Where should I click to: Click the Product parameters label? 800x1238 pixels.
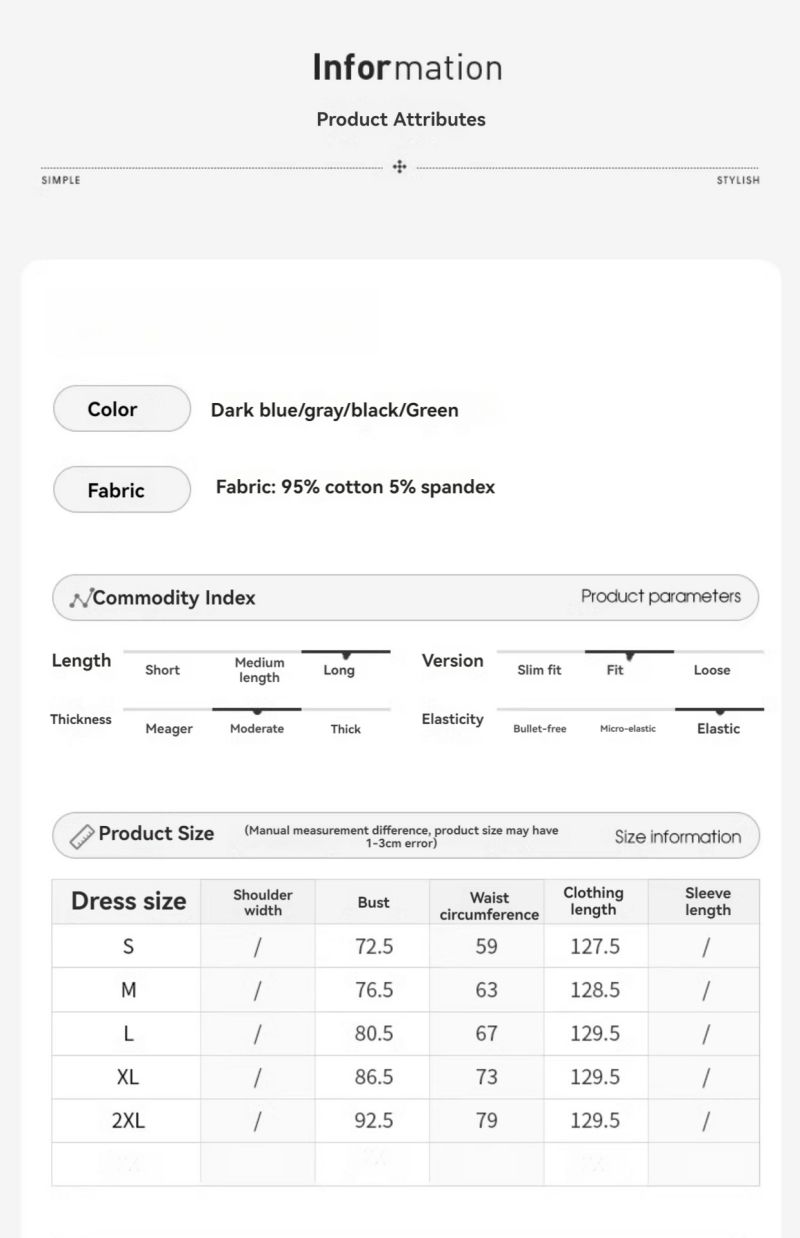(x=661, y=597)
